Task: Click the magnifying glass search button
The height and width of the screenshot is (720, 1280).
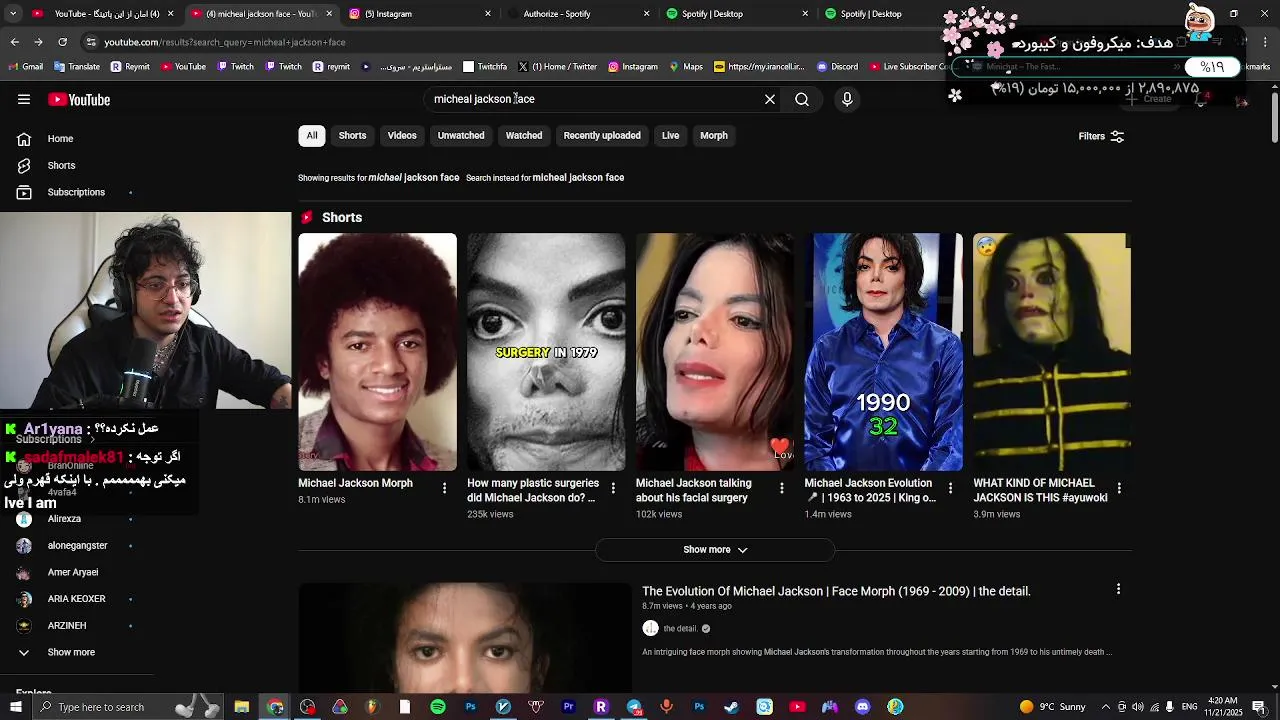Action: 802,99
